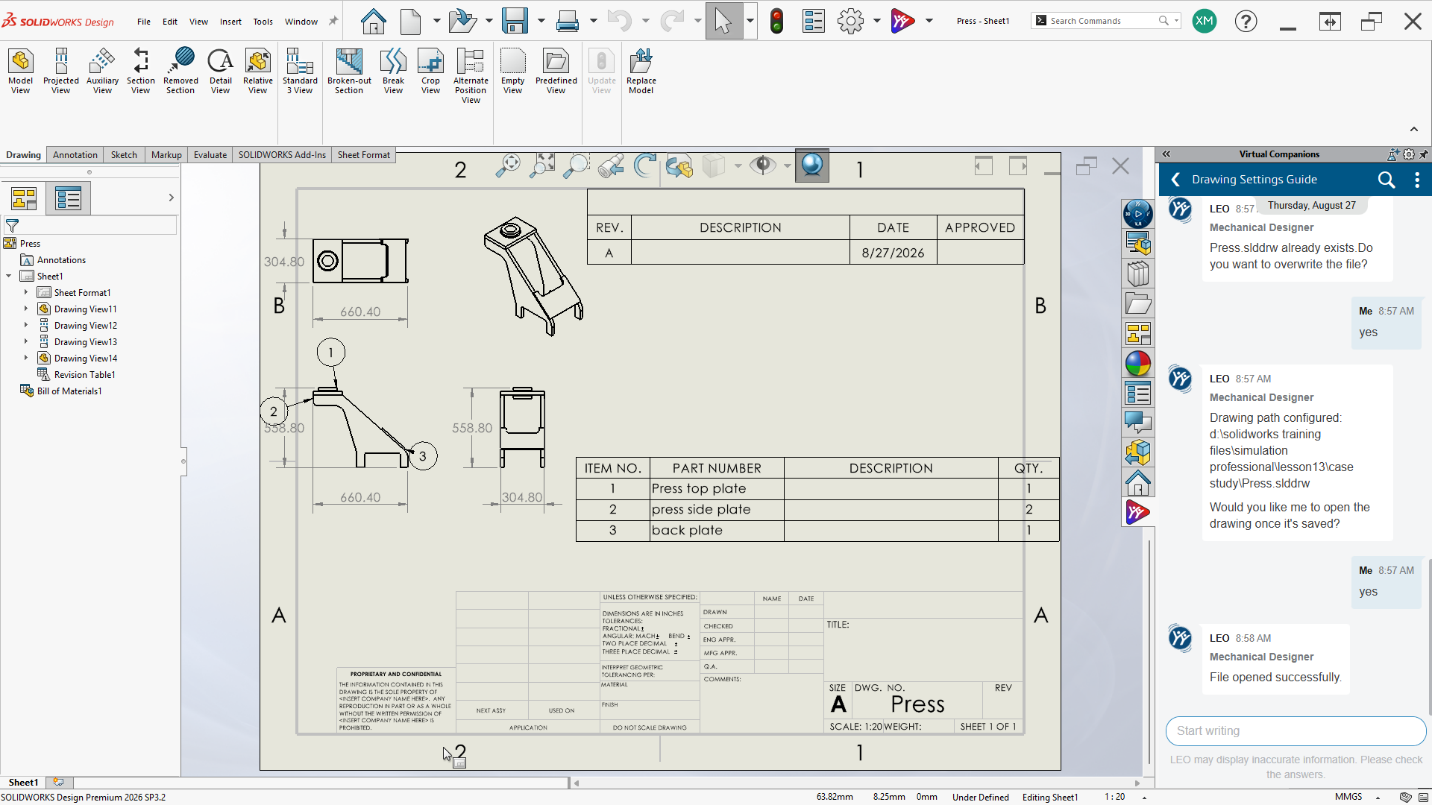This screenshot has width=1432, height=805.
Task: Open the chat panel kebab menu
Action: [x=1417, y=180]
